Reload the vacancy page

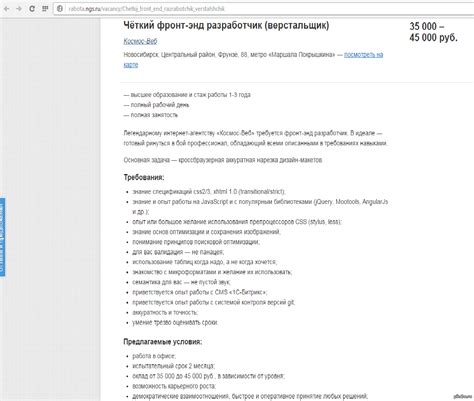32,9
